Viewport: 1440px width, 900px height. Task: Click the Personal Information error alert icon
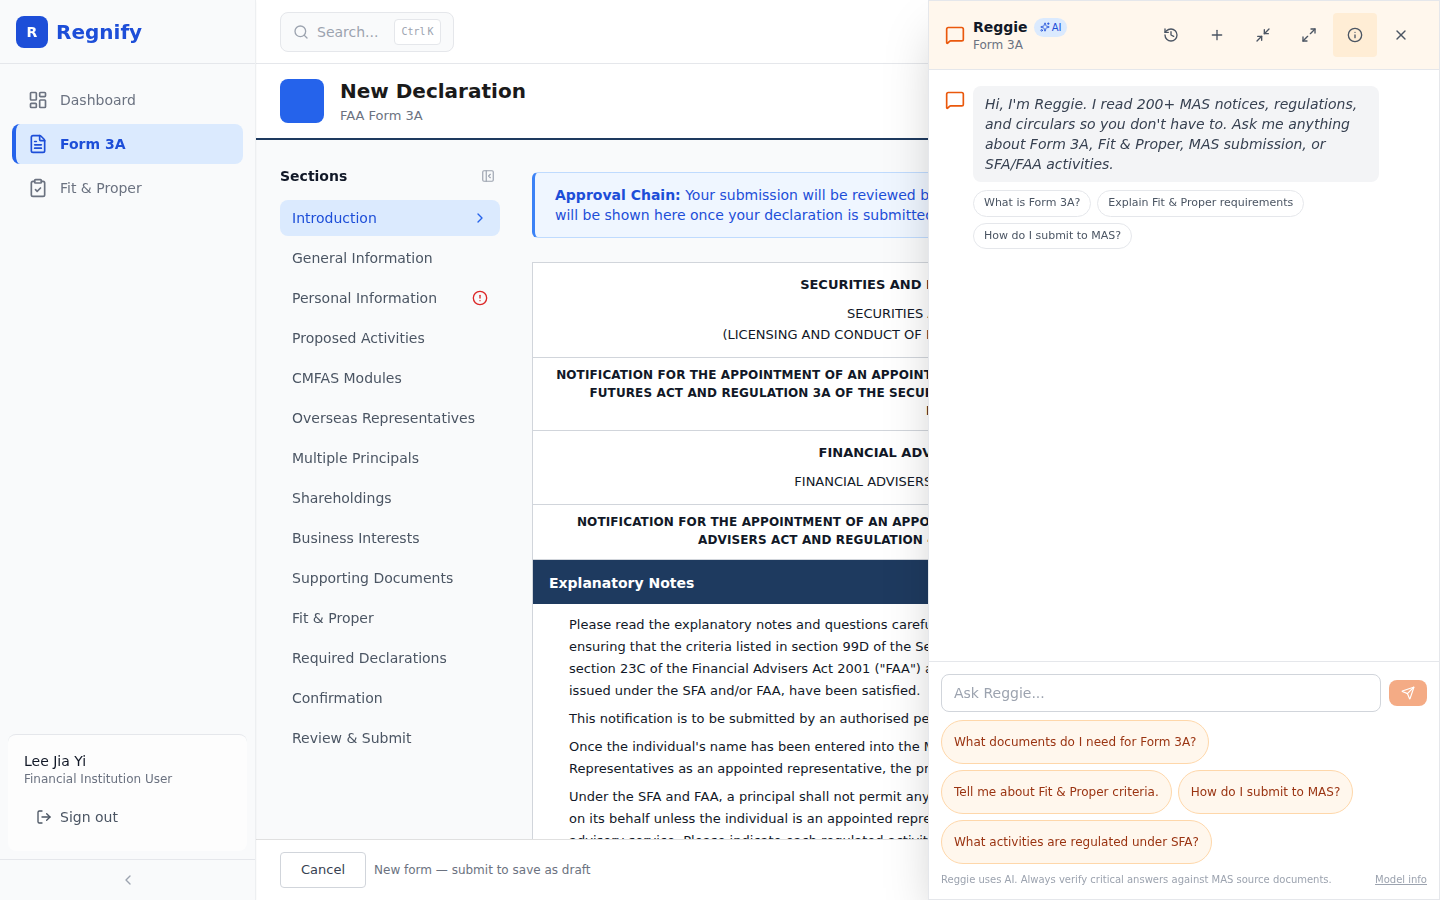[x=480, y=298]
